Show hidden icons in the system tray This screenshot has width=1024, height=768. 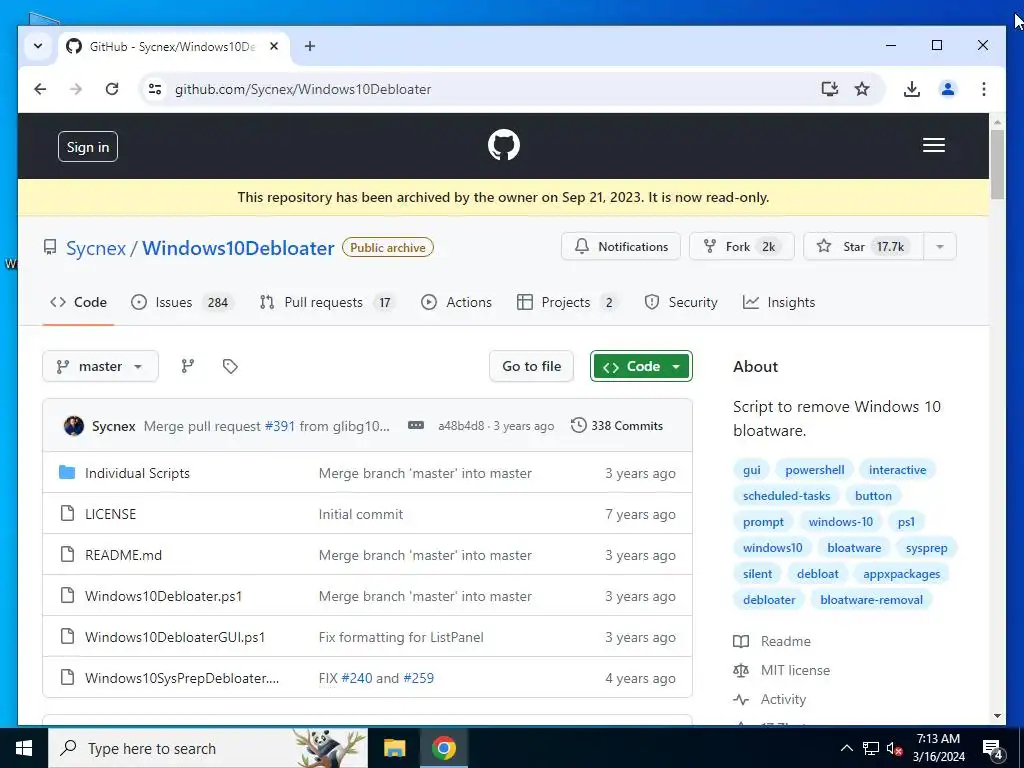[x=846, y=748]
